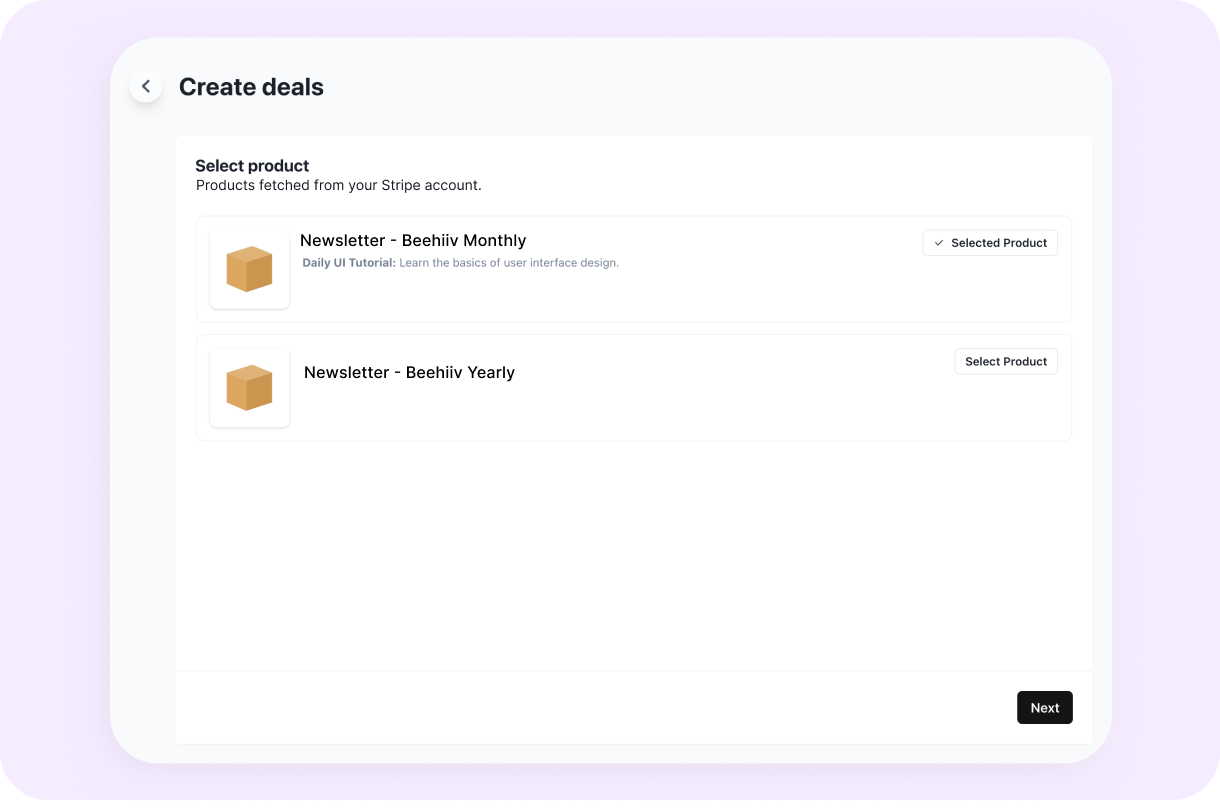This screenshot has width=1220, height=808.
Task: Click the Select product section heading
Action: 252,166
